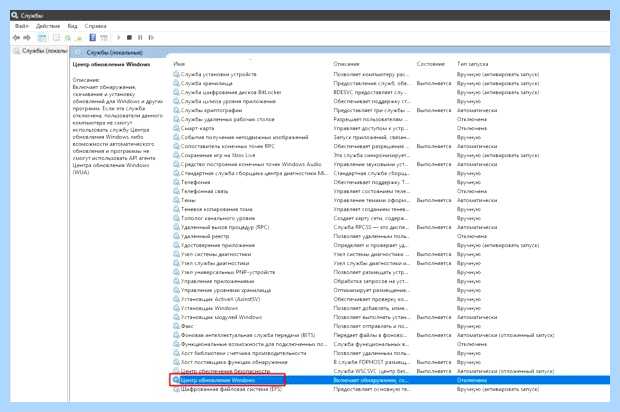Click the gear icon next to Телефония

pyautogui.click(x=176, y=182)
